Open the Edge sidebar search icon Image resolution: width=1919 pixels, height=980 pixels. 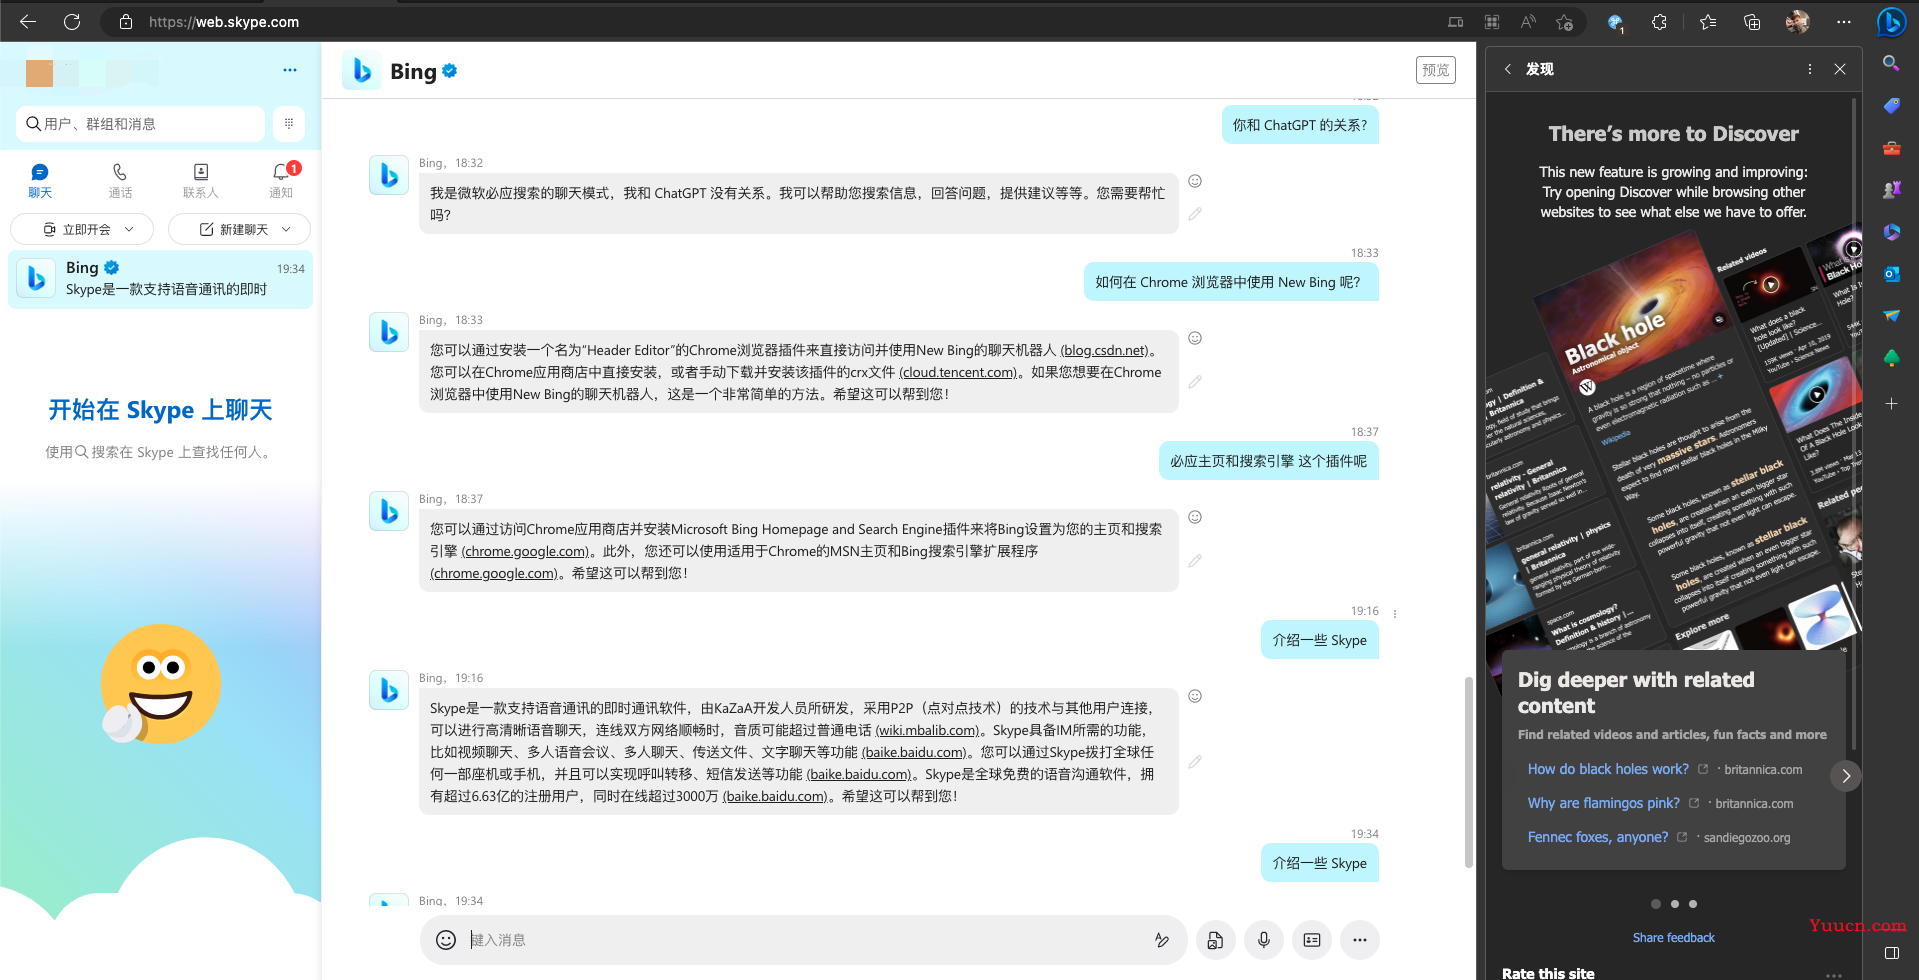(x=1891, y=63)
